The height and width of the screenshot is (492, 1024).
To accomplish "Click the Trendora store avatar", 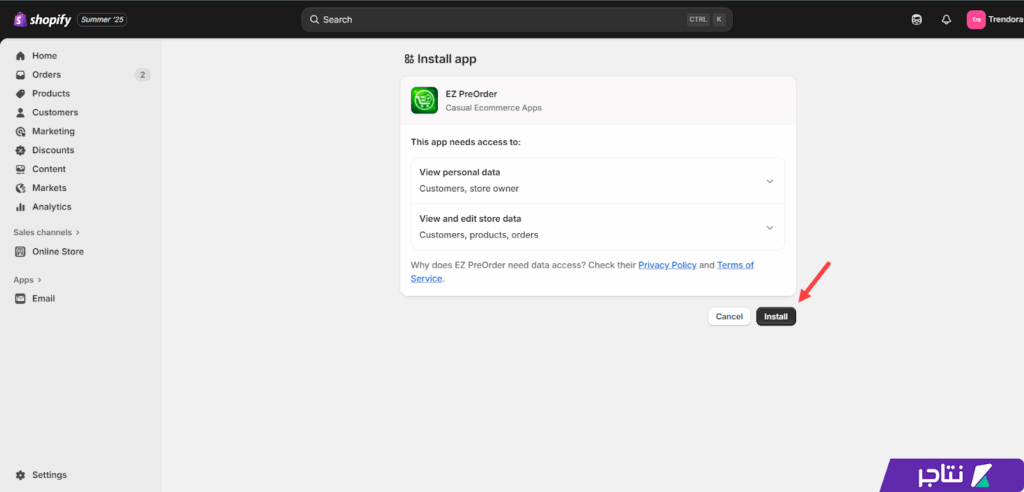I will point(976,20).
